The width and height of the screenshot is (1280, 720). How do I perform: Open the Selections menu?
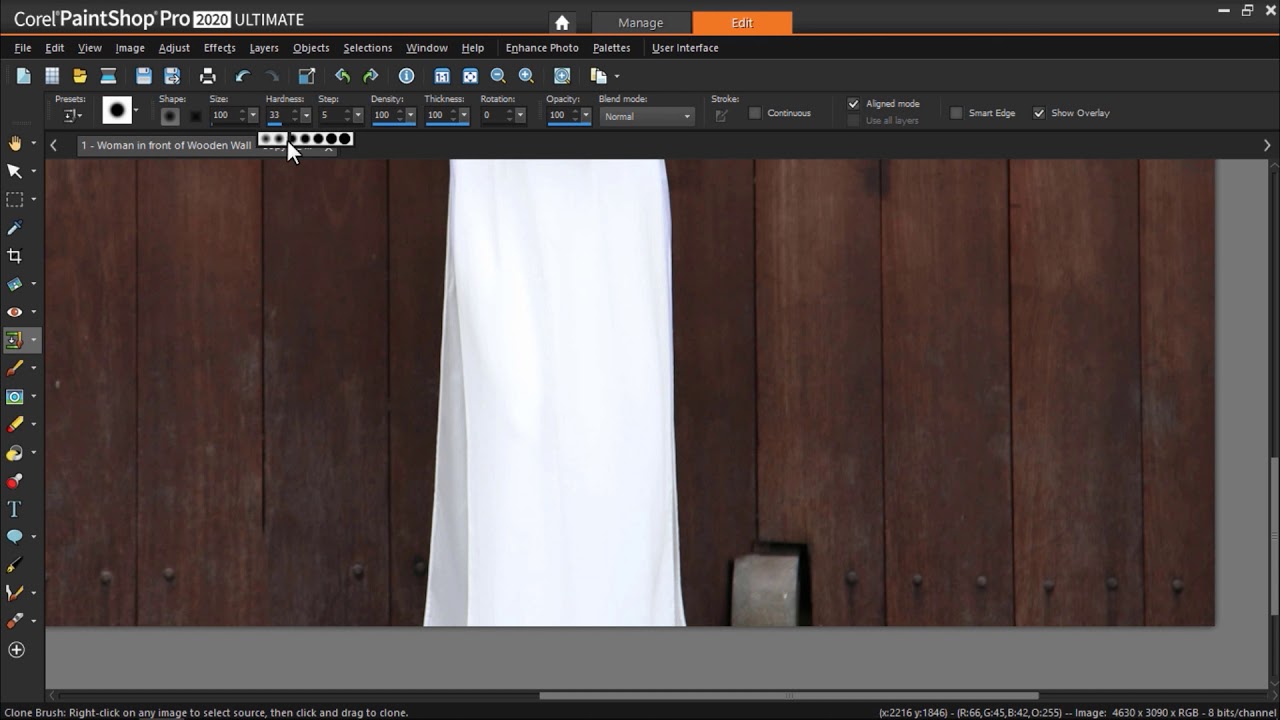(x=367, y=48)
